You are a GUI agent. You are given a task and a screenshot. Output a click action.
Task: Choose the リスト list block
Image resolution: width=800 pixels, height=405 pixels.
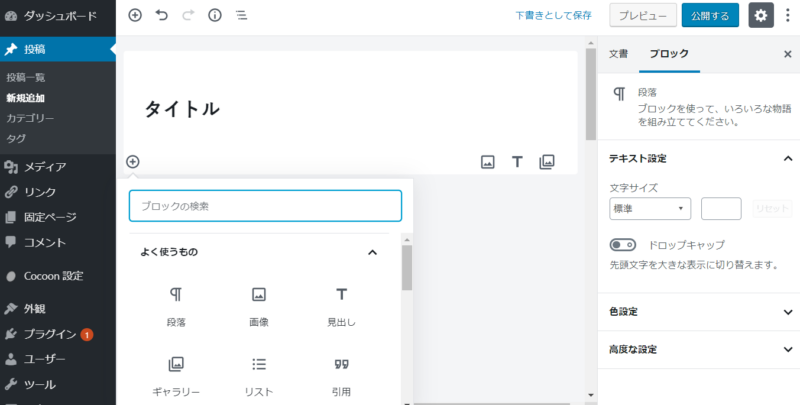pos(259,377)
